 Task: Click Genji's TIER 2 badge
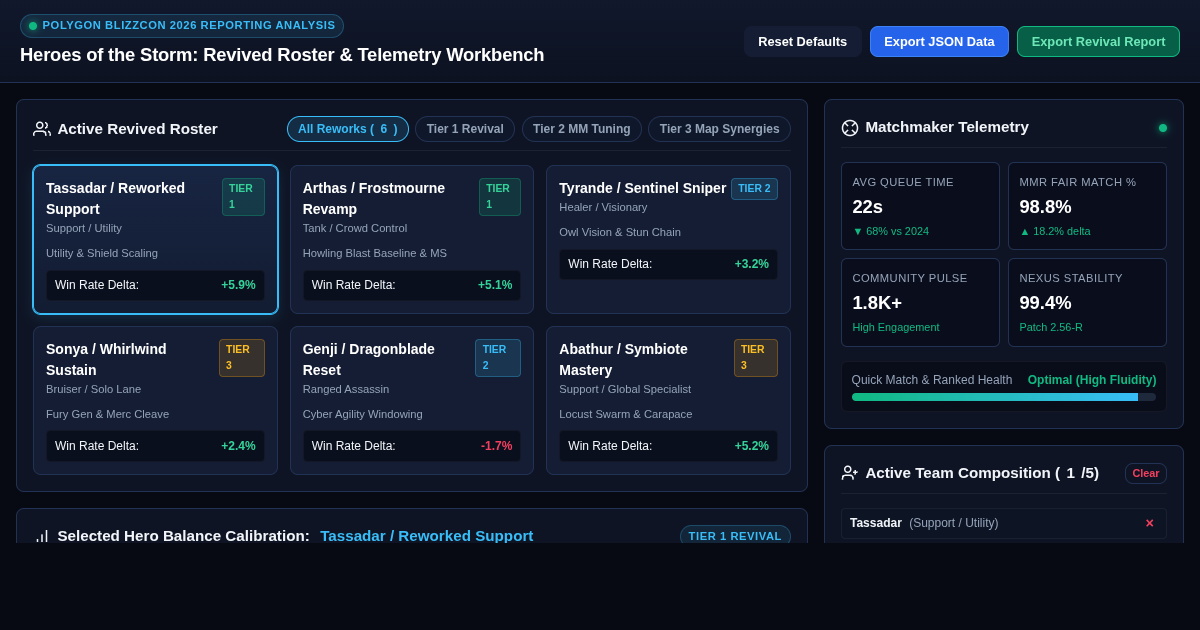click(498, 358)
